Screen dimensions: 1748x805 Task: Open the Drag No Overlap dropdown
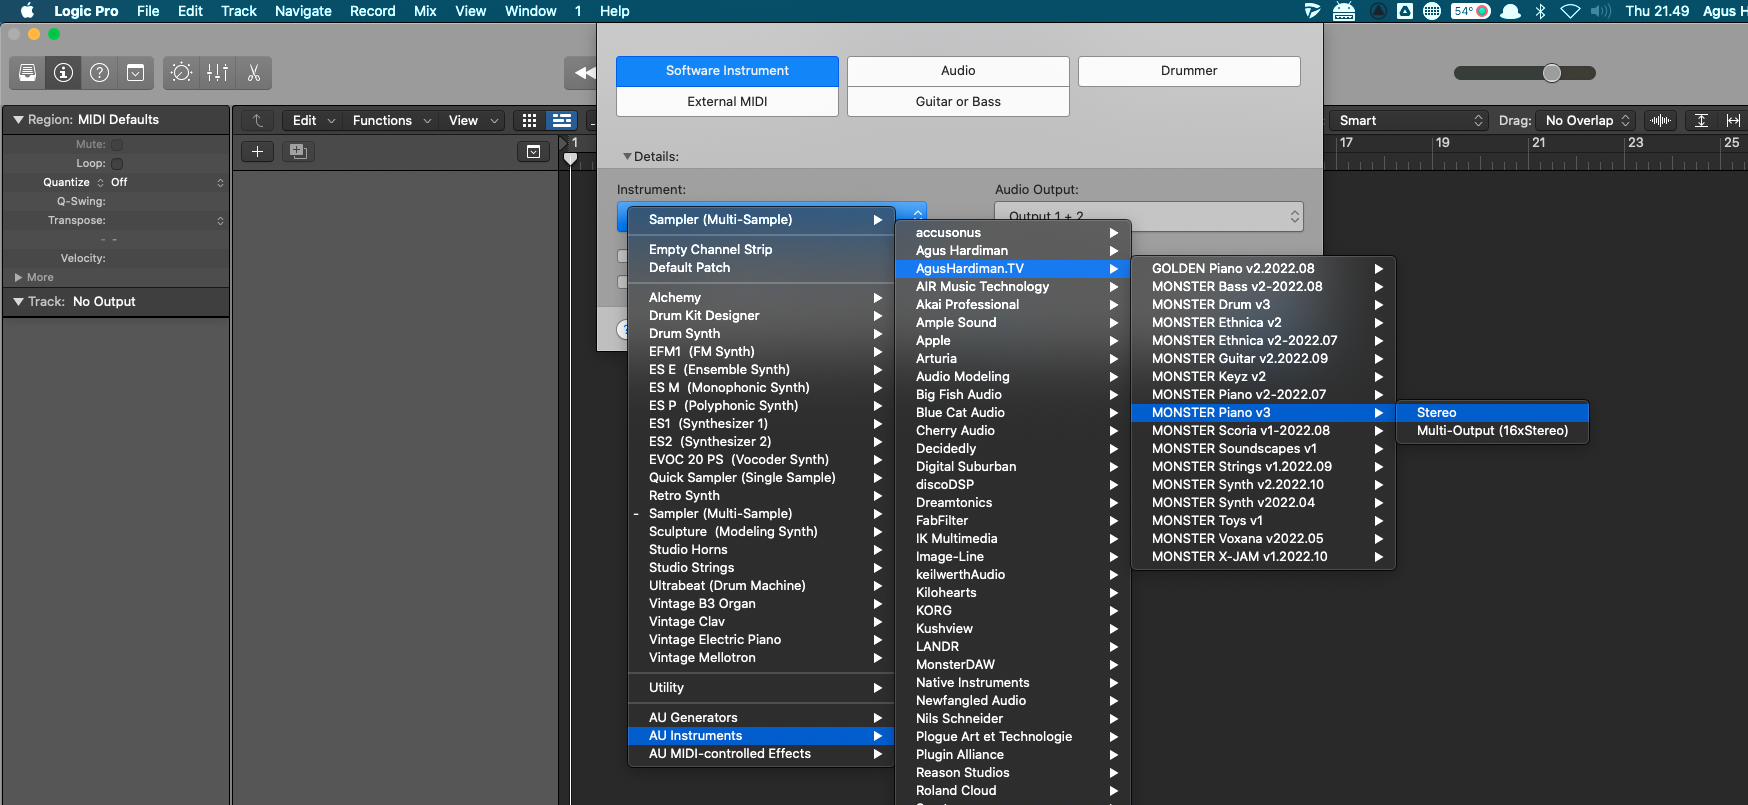1586,120
